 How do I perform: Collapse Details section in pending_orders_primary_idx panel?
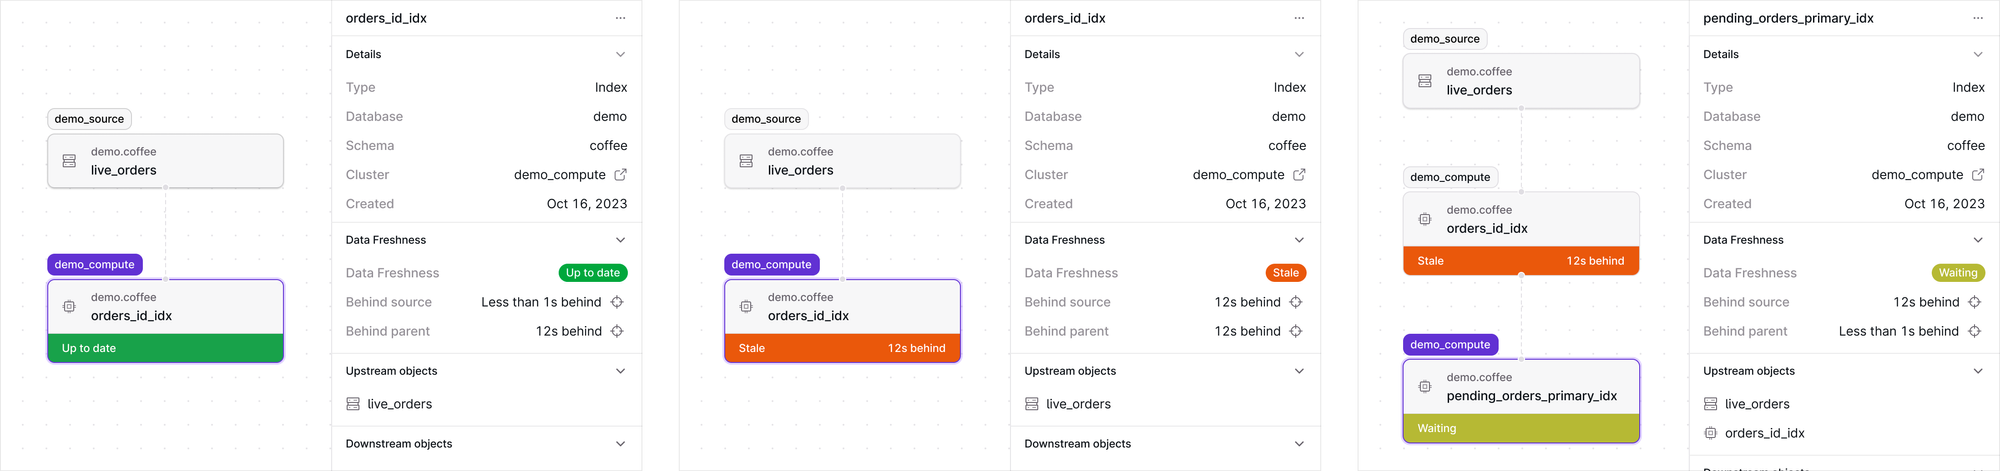click(1977, 54)
